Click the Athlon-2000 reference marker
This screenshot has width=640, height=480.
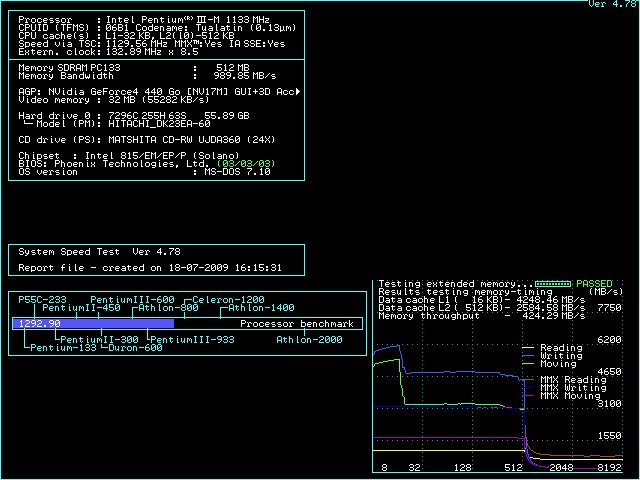pos(309,339)
